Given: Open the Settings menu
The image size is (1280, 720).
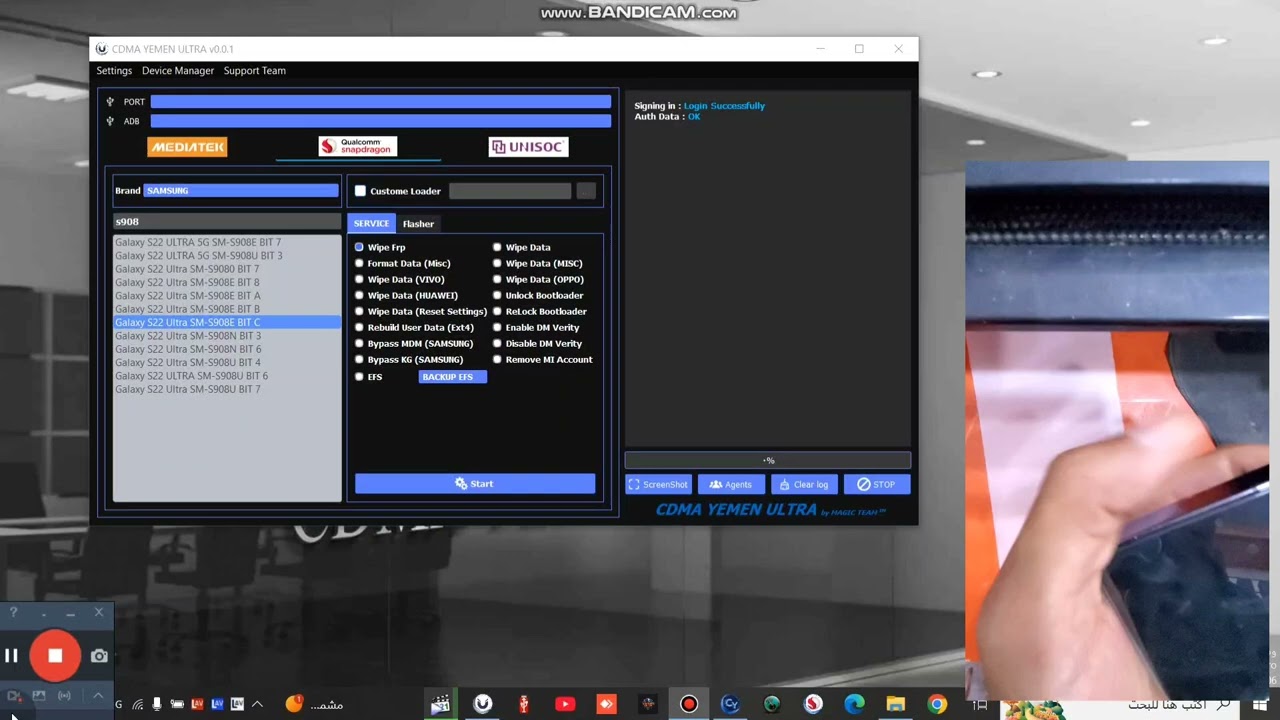Looking at the screenshot, I should (x=114, y=71).
